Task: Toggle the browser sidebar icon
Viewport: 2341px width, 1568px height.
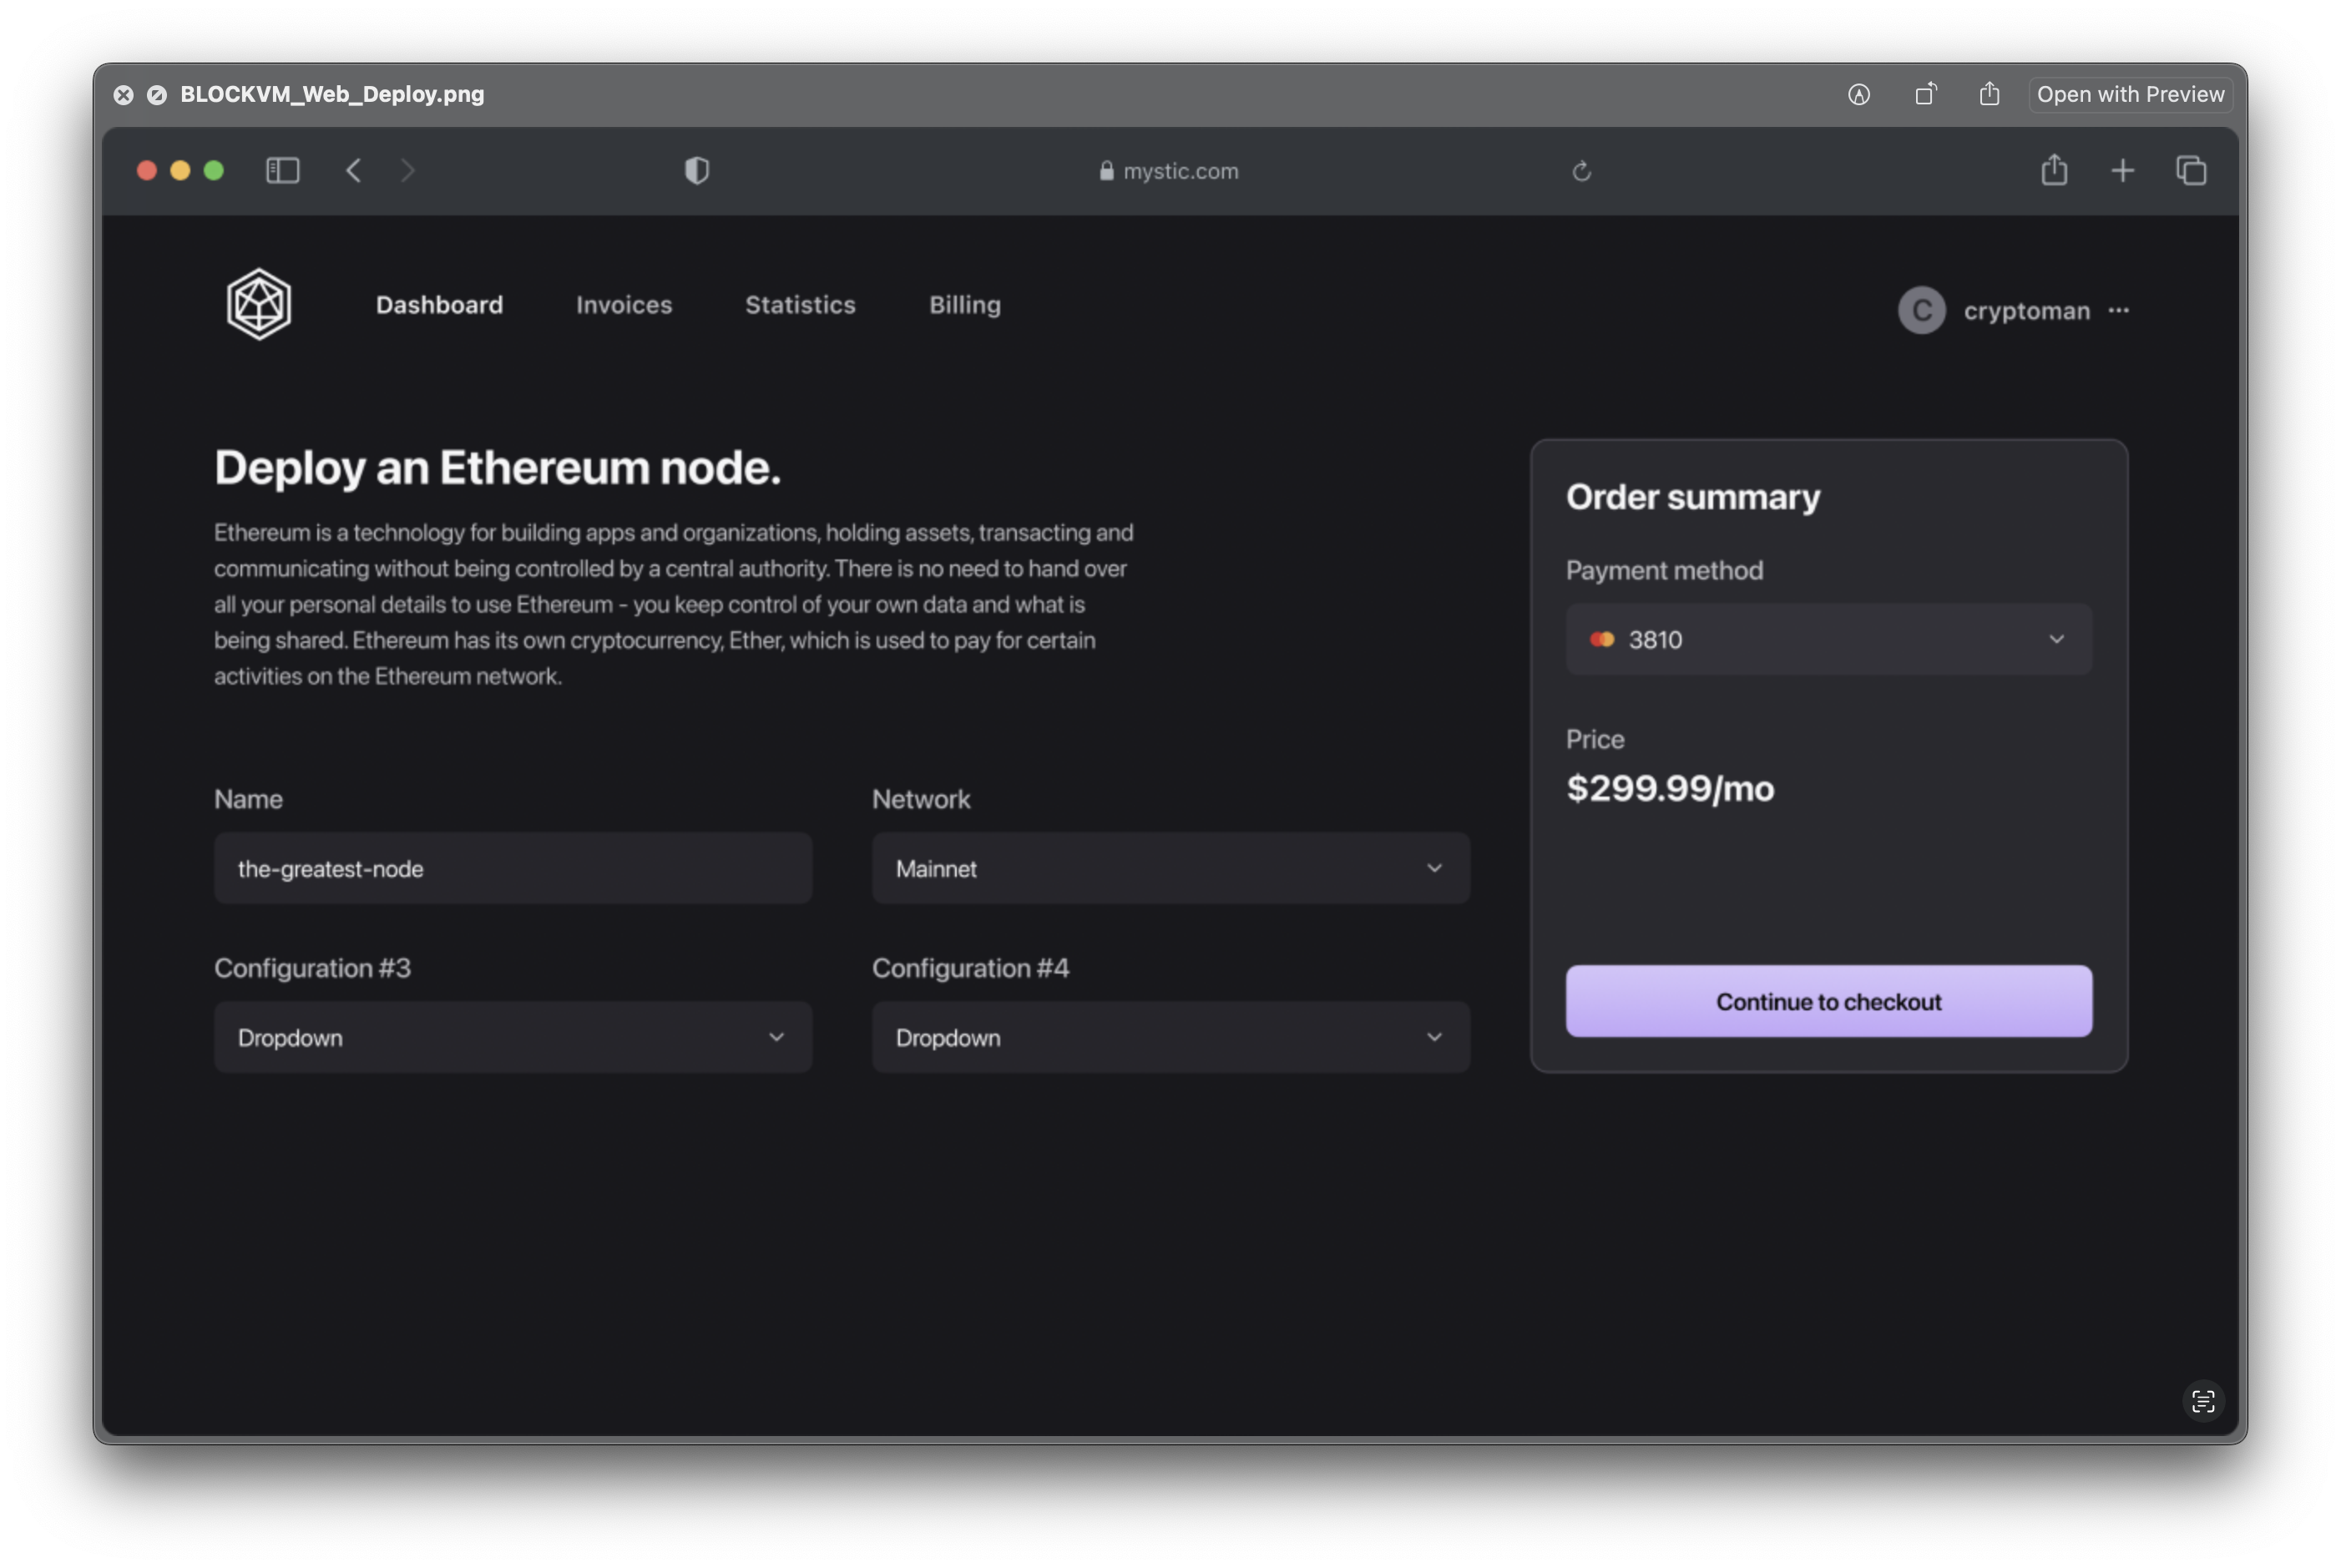Action: [283, 171]
